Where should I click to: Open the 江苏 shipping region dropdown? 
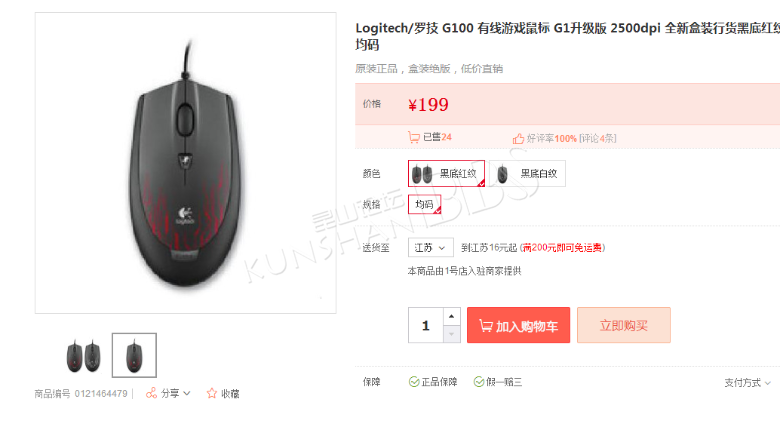pyautogui.click(x=430, y=247)
